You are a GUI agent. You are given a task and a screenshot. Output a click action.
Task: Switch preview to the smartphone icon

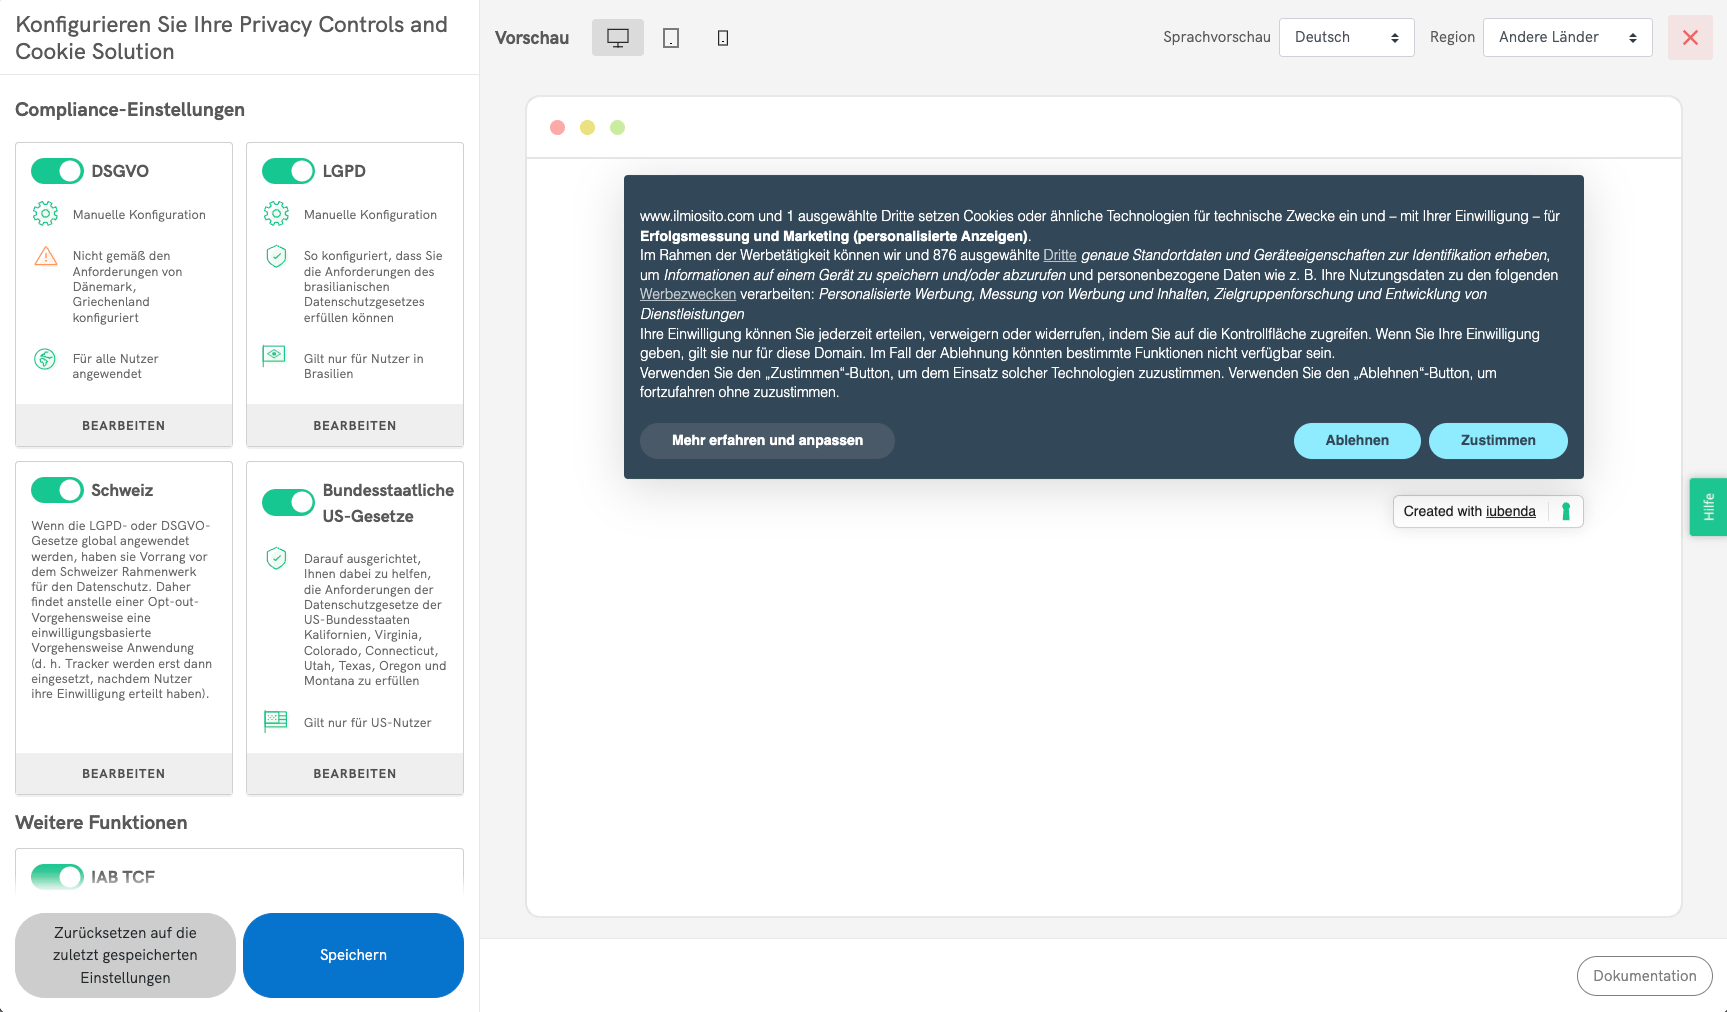[722, 37]
